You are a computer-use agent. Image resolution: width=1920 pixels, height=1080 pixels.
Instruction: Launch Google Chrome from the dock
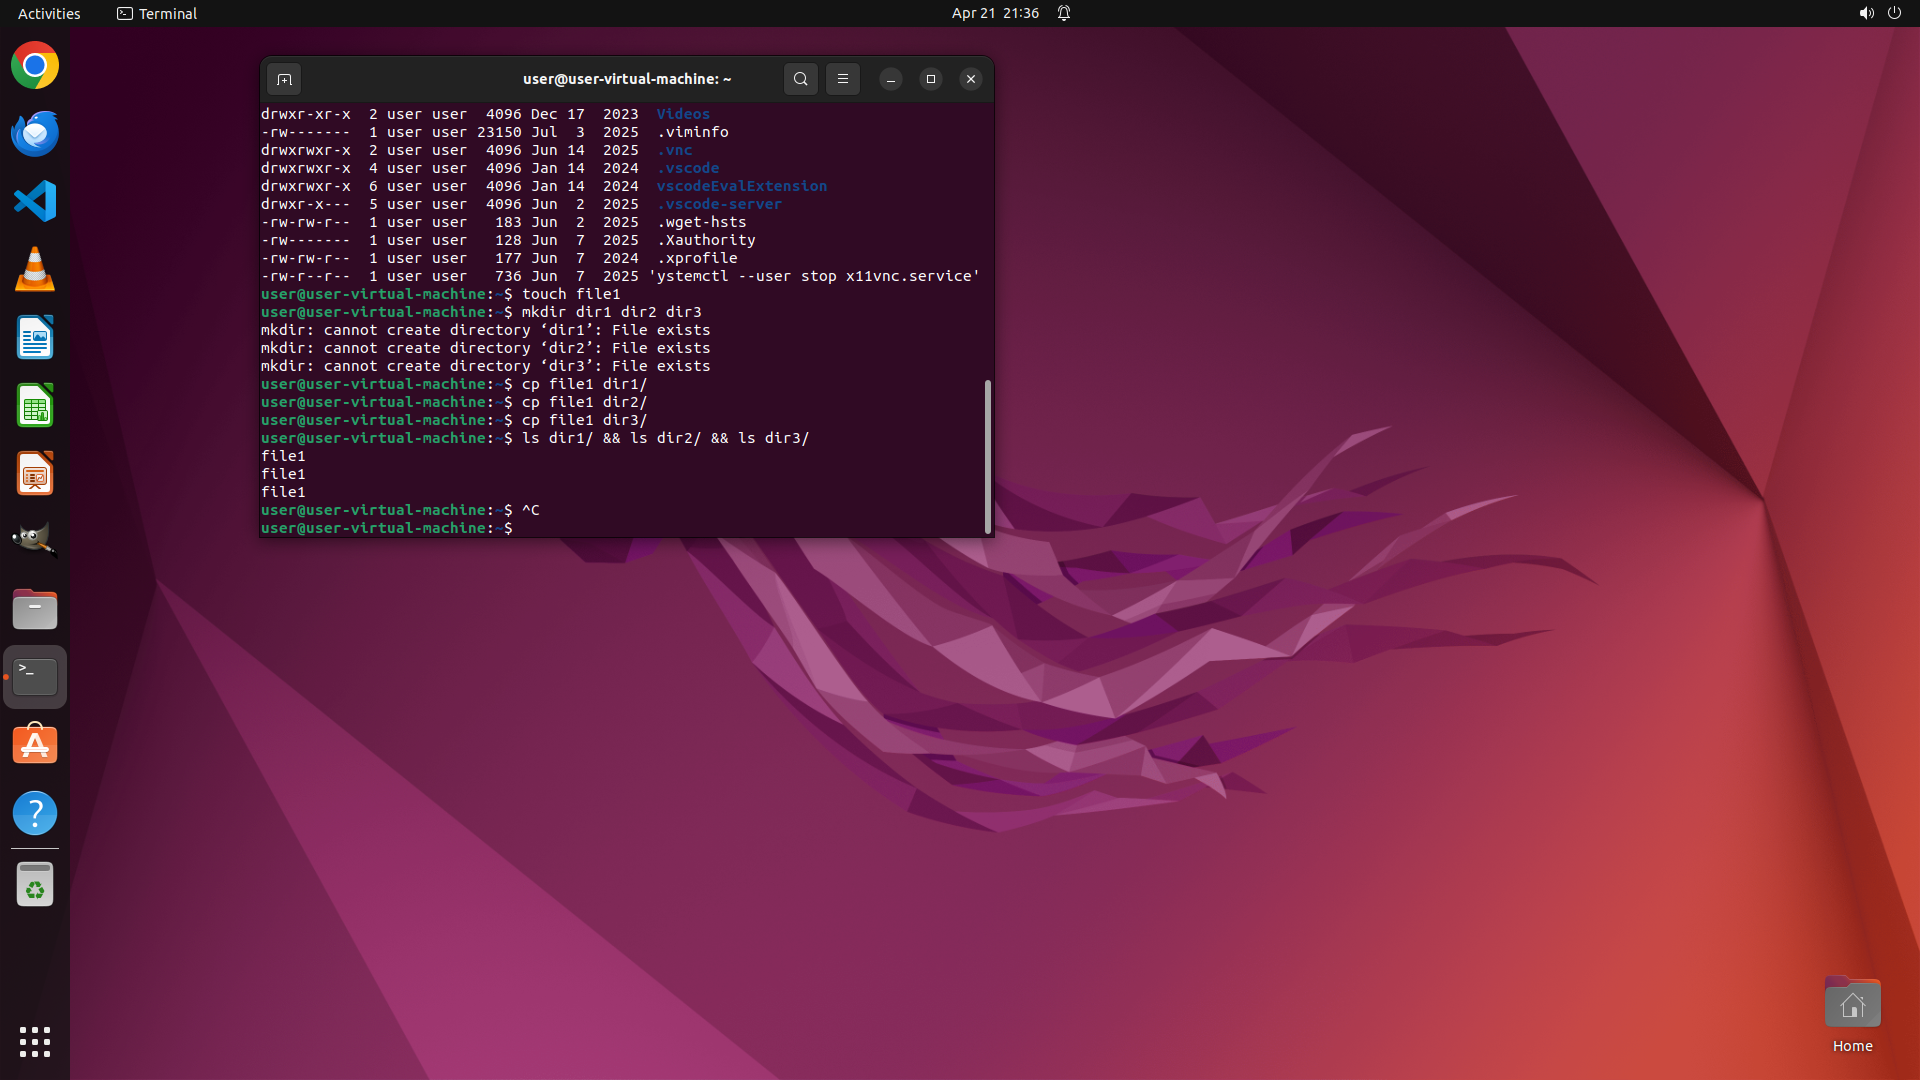point(35,66)
